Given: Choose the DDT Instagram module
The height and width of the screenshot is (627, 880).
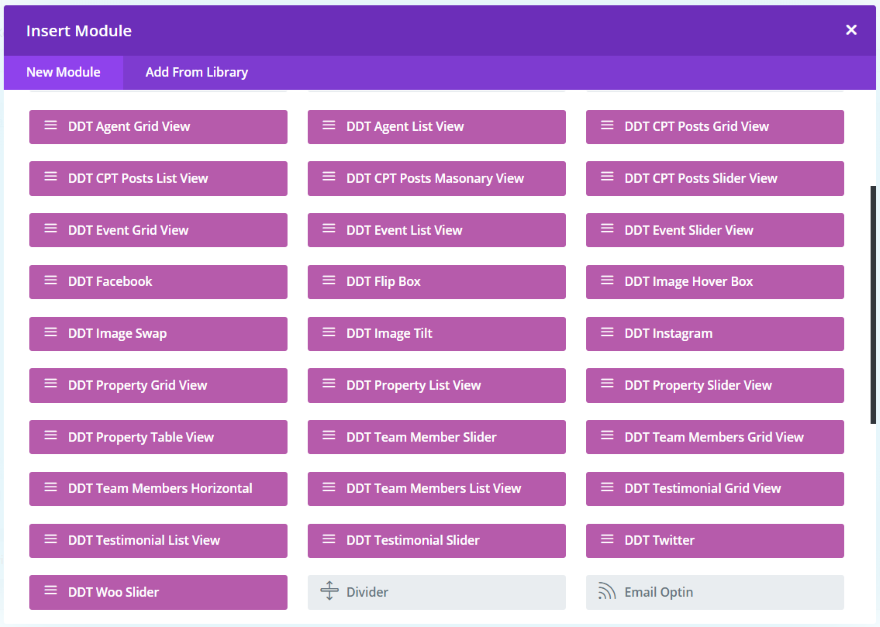Looking at the screenshot, I should (715, 333).
